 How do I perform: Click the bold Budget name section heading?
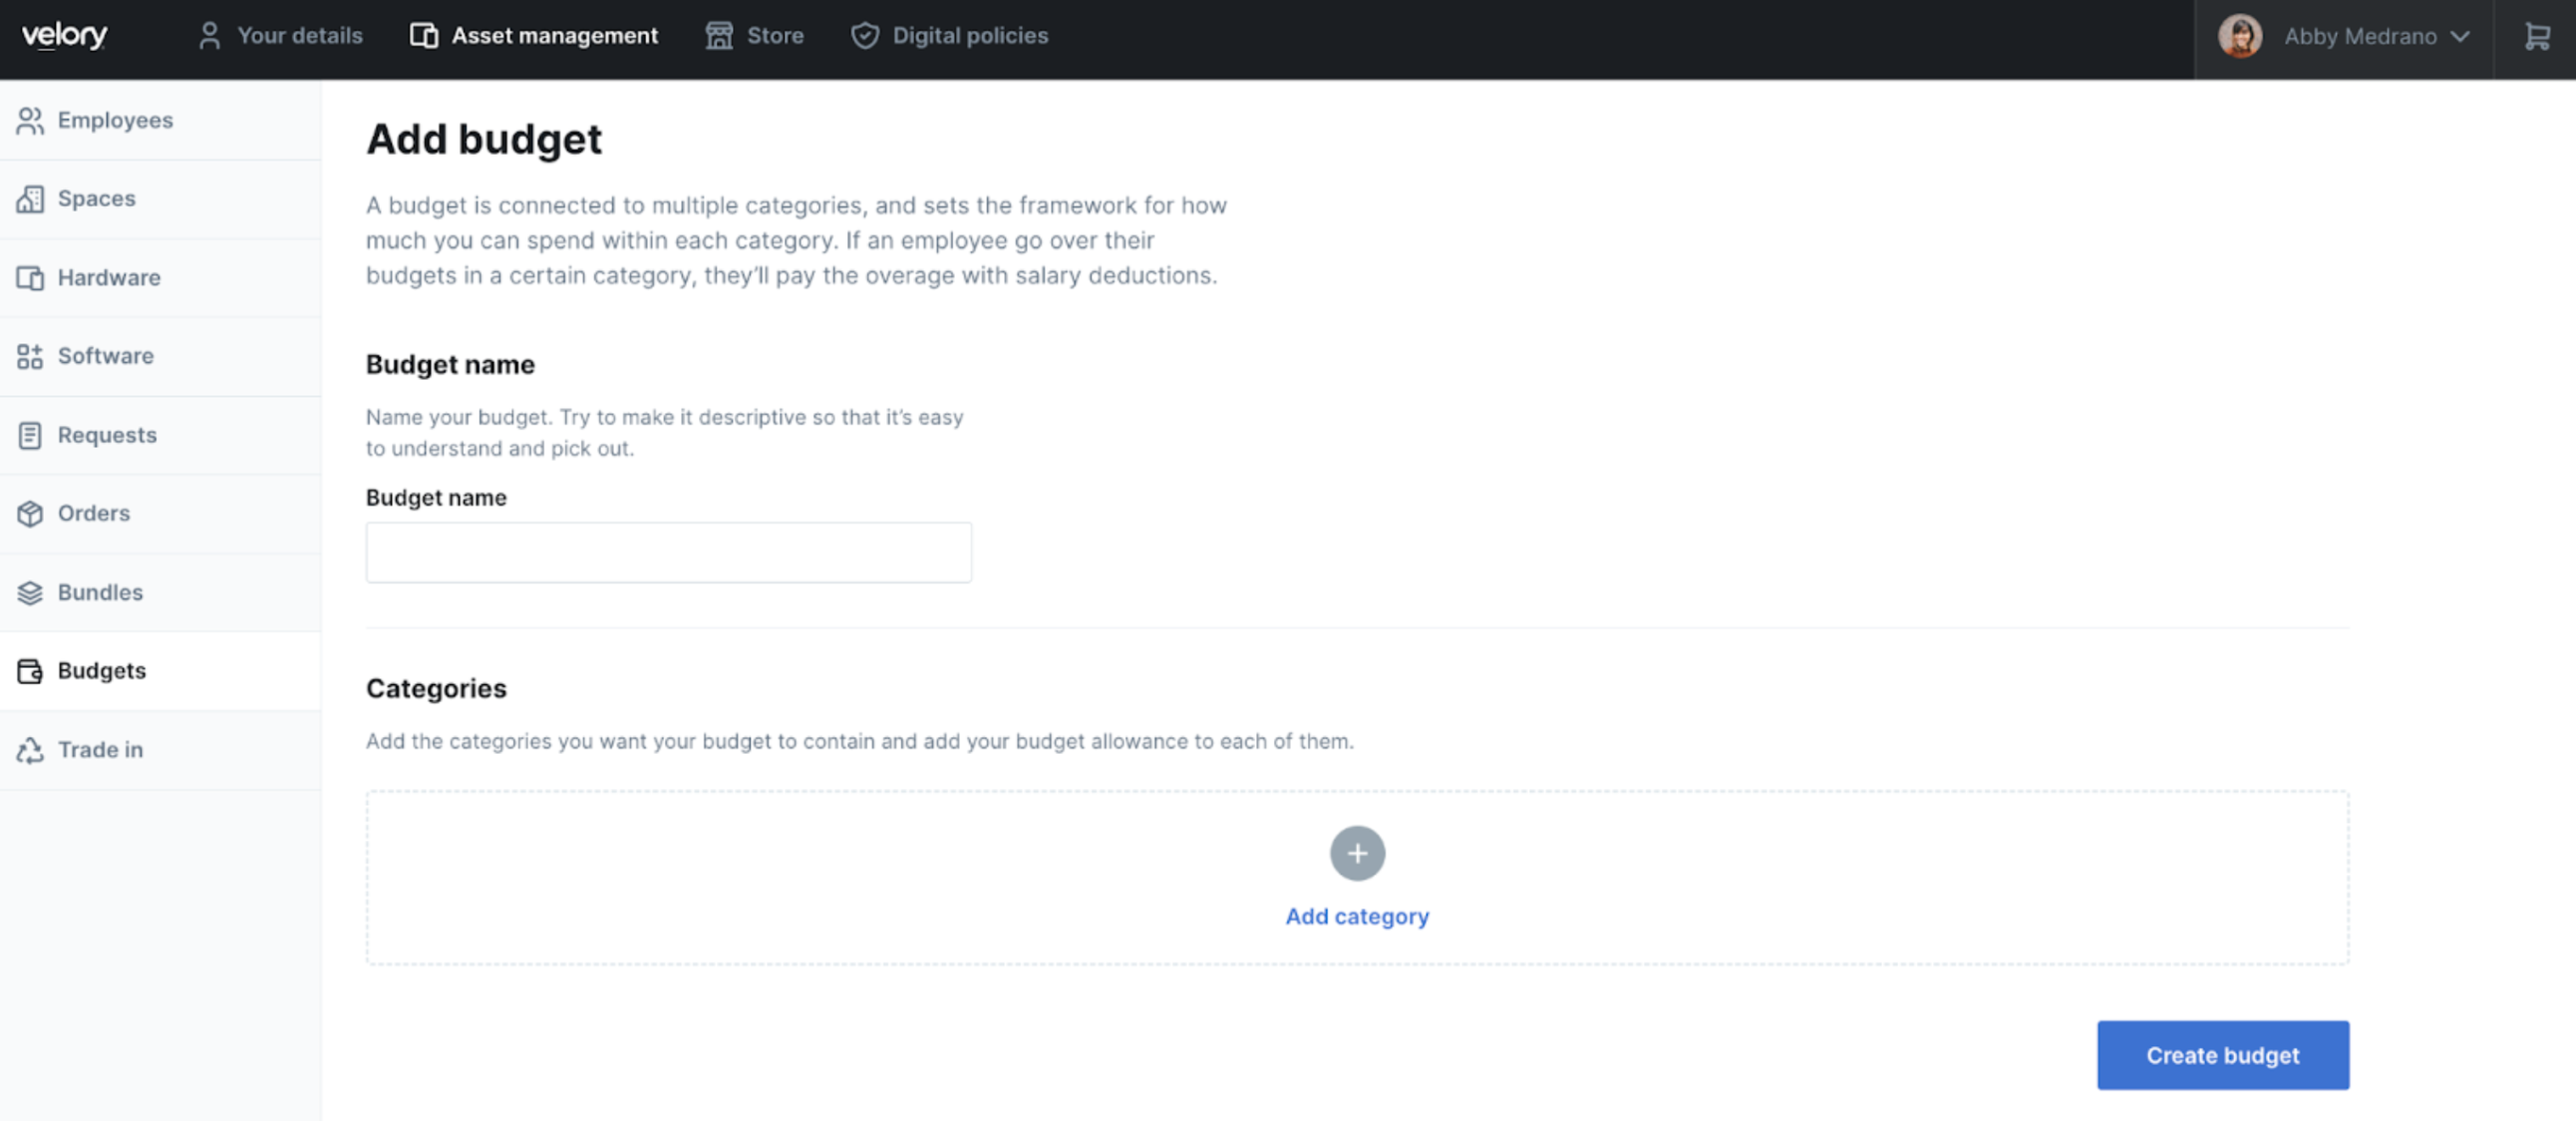[450, 364]
